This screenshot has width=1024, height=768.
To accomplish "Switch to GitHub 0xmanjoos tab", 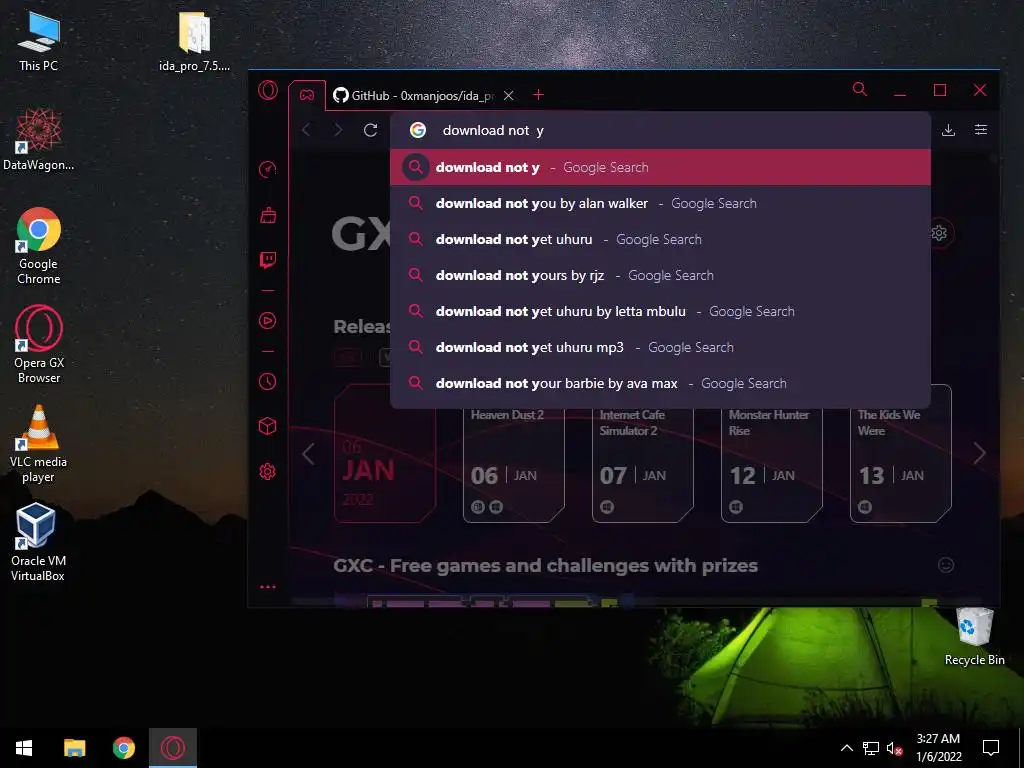I will point(413,95).
